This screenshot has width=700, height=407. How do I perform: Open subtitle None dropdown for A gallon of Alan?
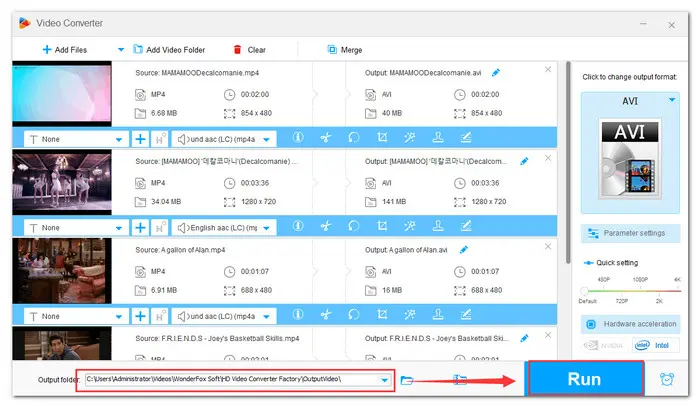pos(76,316)
